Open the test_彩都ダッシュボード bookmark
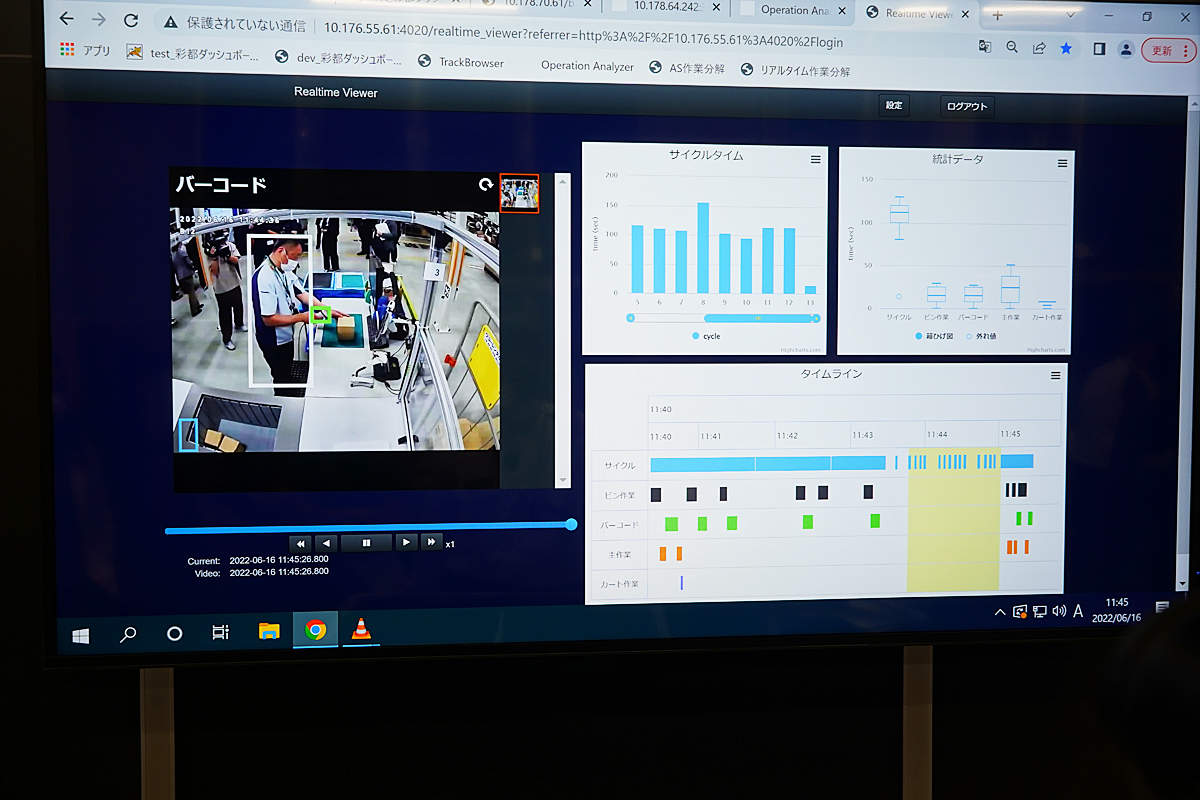The width and height of the screenshot is (1200, 800). (192, 53)
